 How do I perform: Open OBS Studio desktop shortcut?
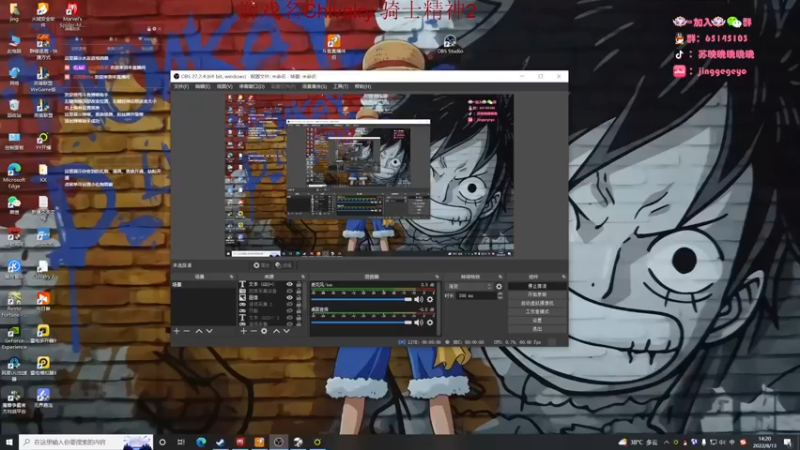449,44
